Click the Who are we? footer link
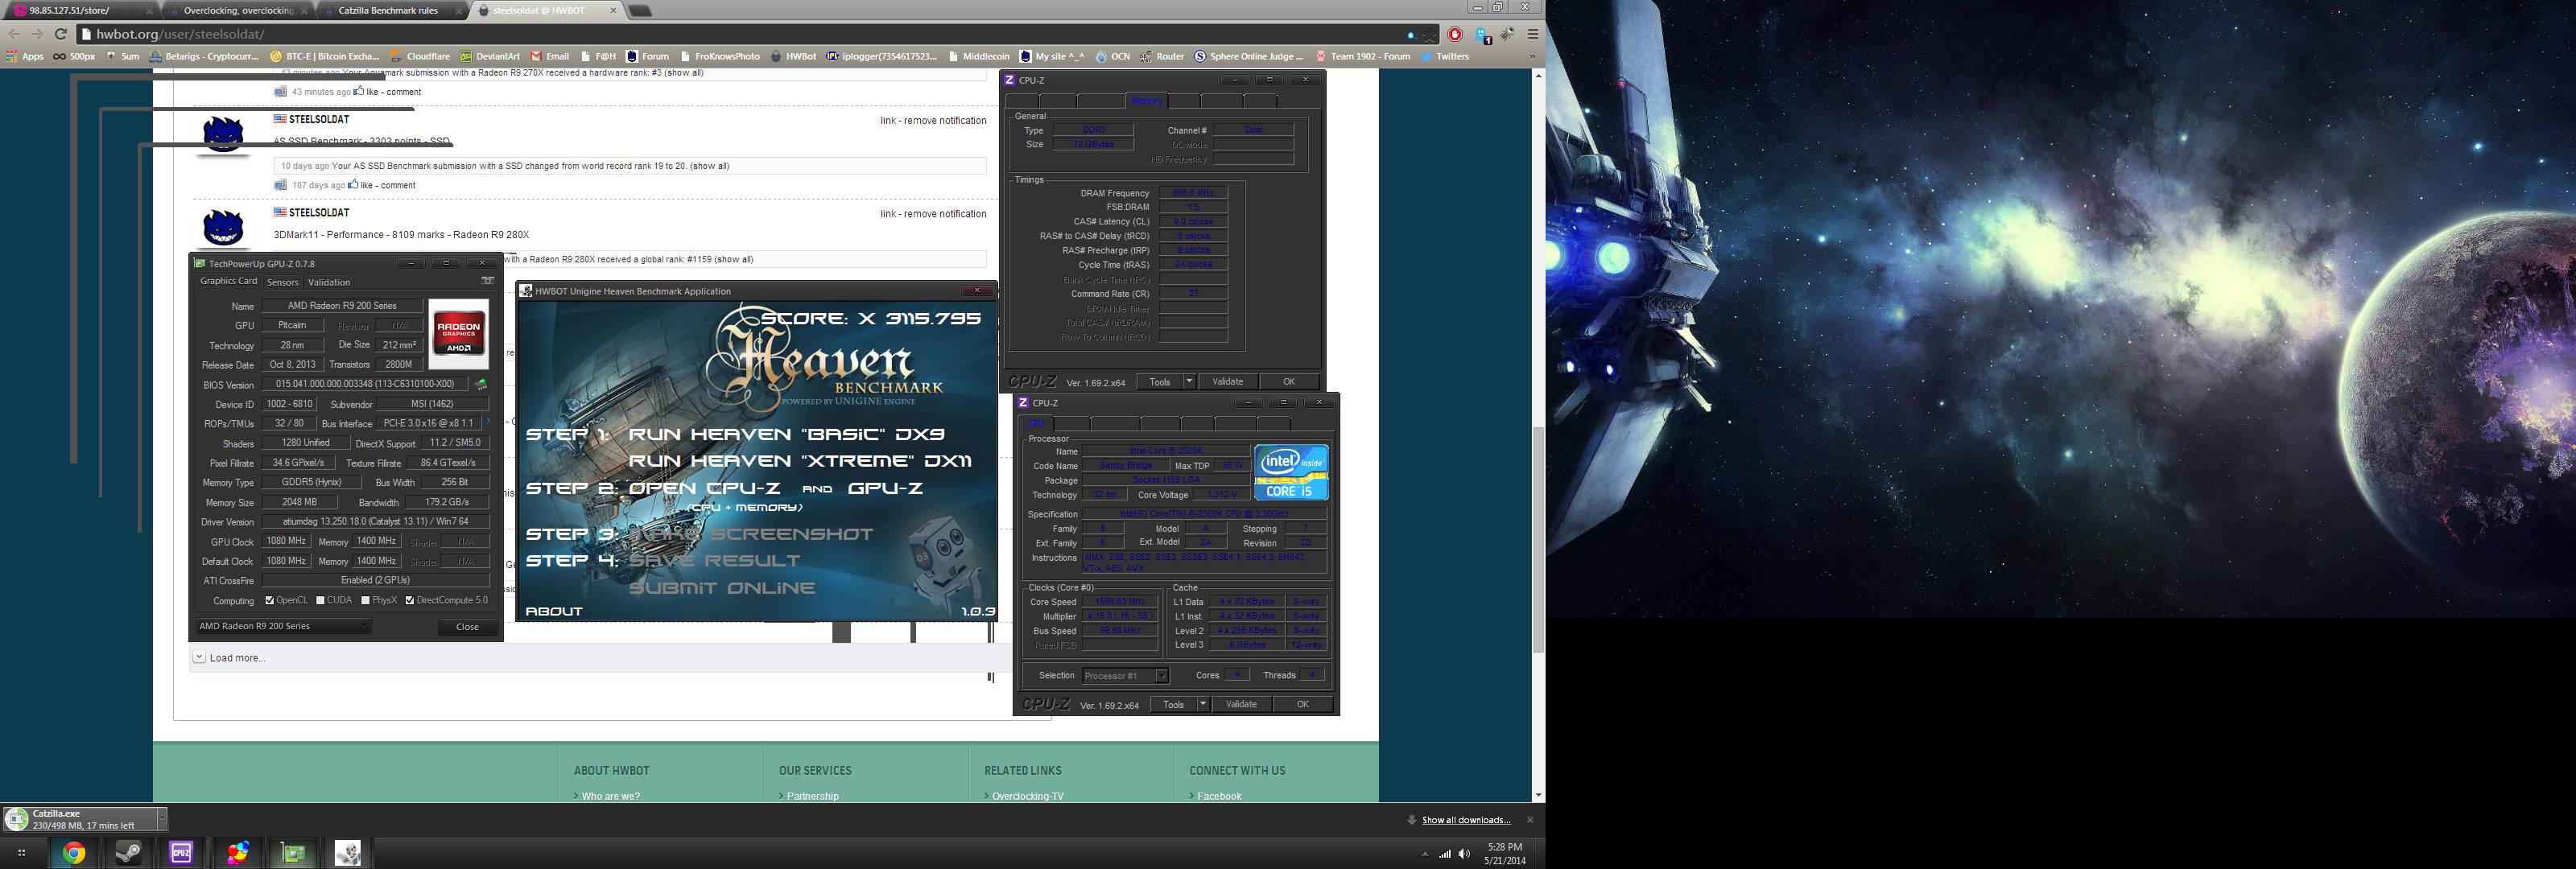This screenshot has width=2576, height=869. pyautogui.click(x=610, y=796)
